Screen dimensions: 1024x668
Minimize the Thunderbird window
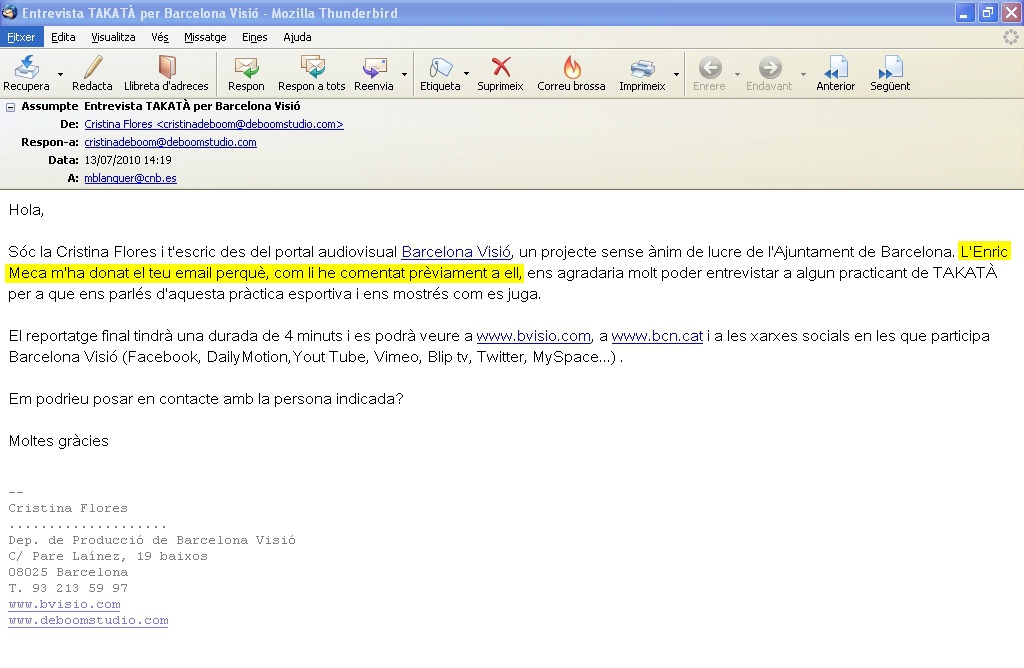(964, 12)
